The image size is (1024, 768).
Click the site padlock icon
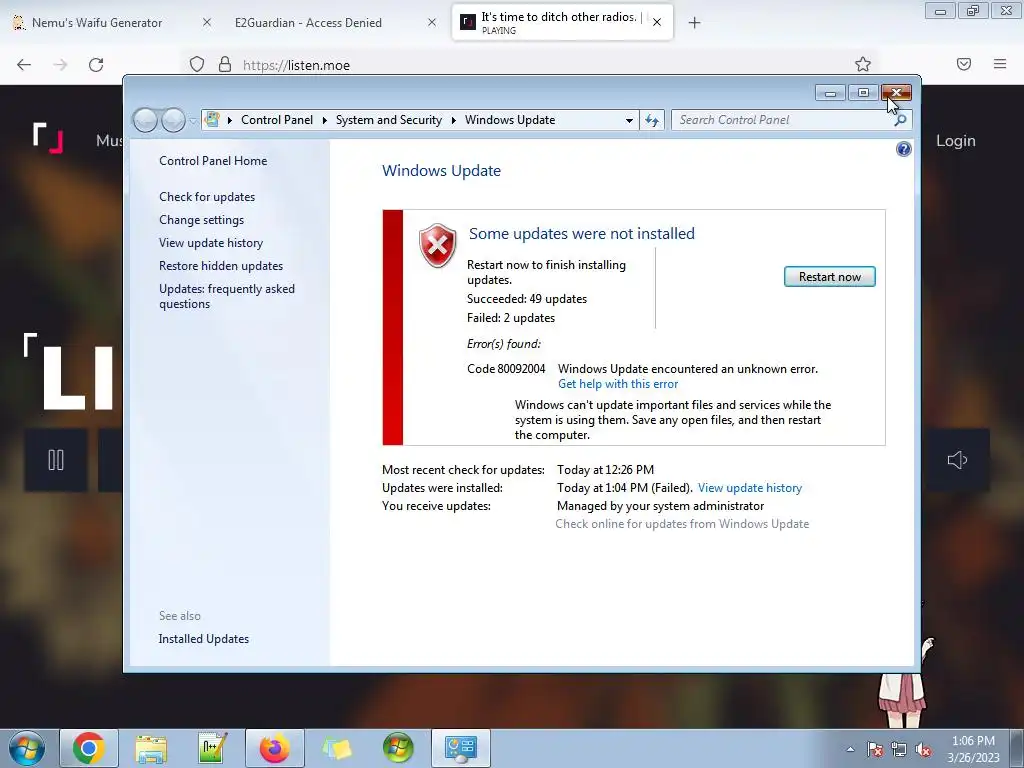coord(225,64)
